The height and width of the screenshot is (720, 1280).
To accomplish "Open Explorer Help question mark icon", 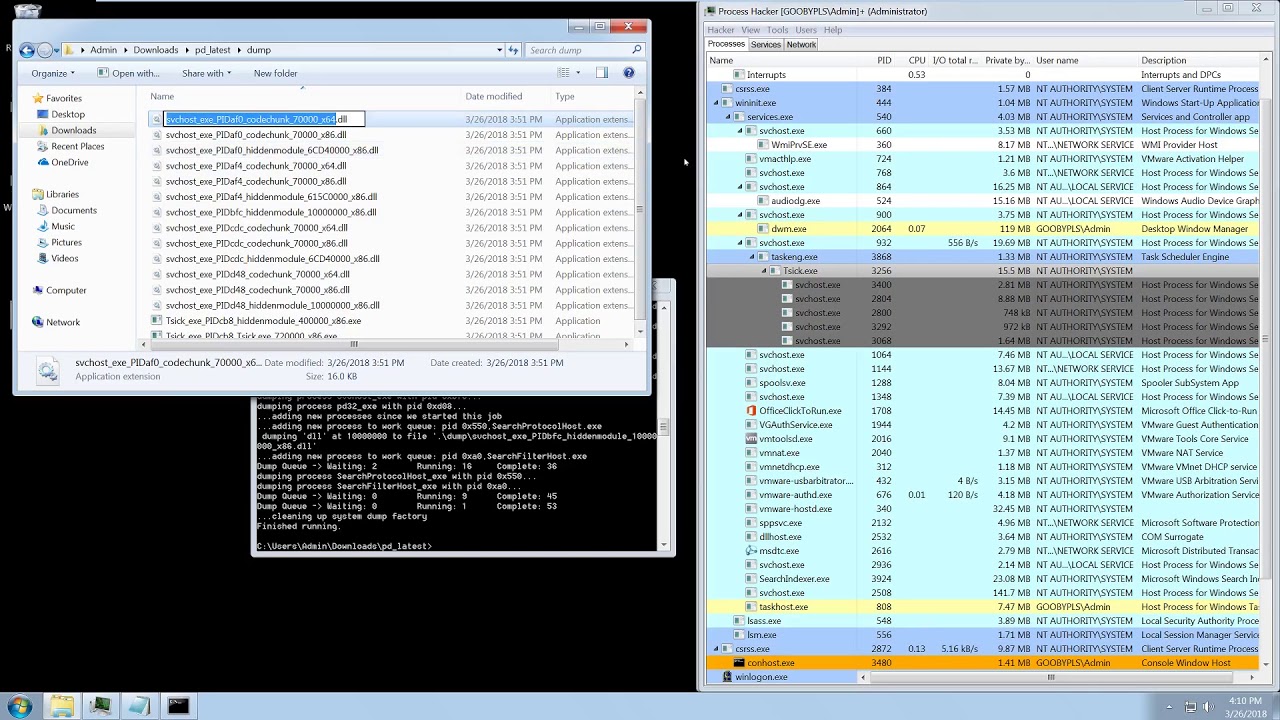I will coord(629,73).
